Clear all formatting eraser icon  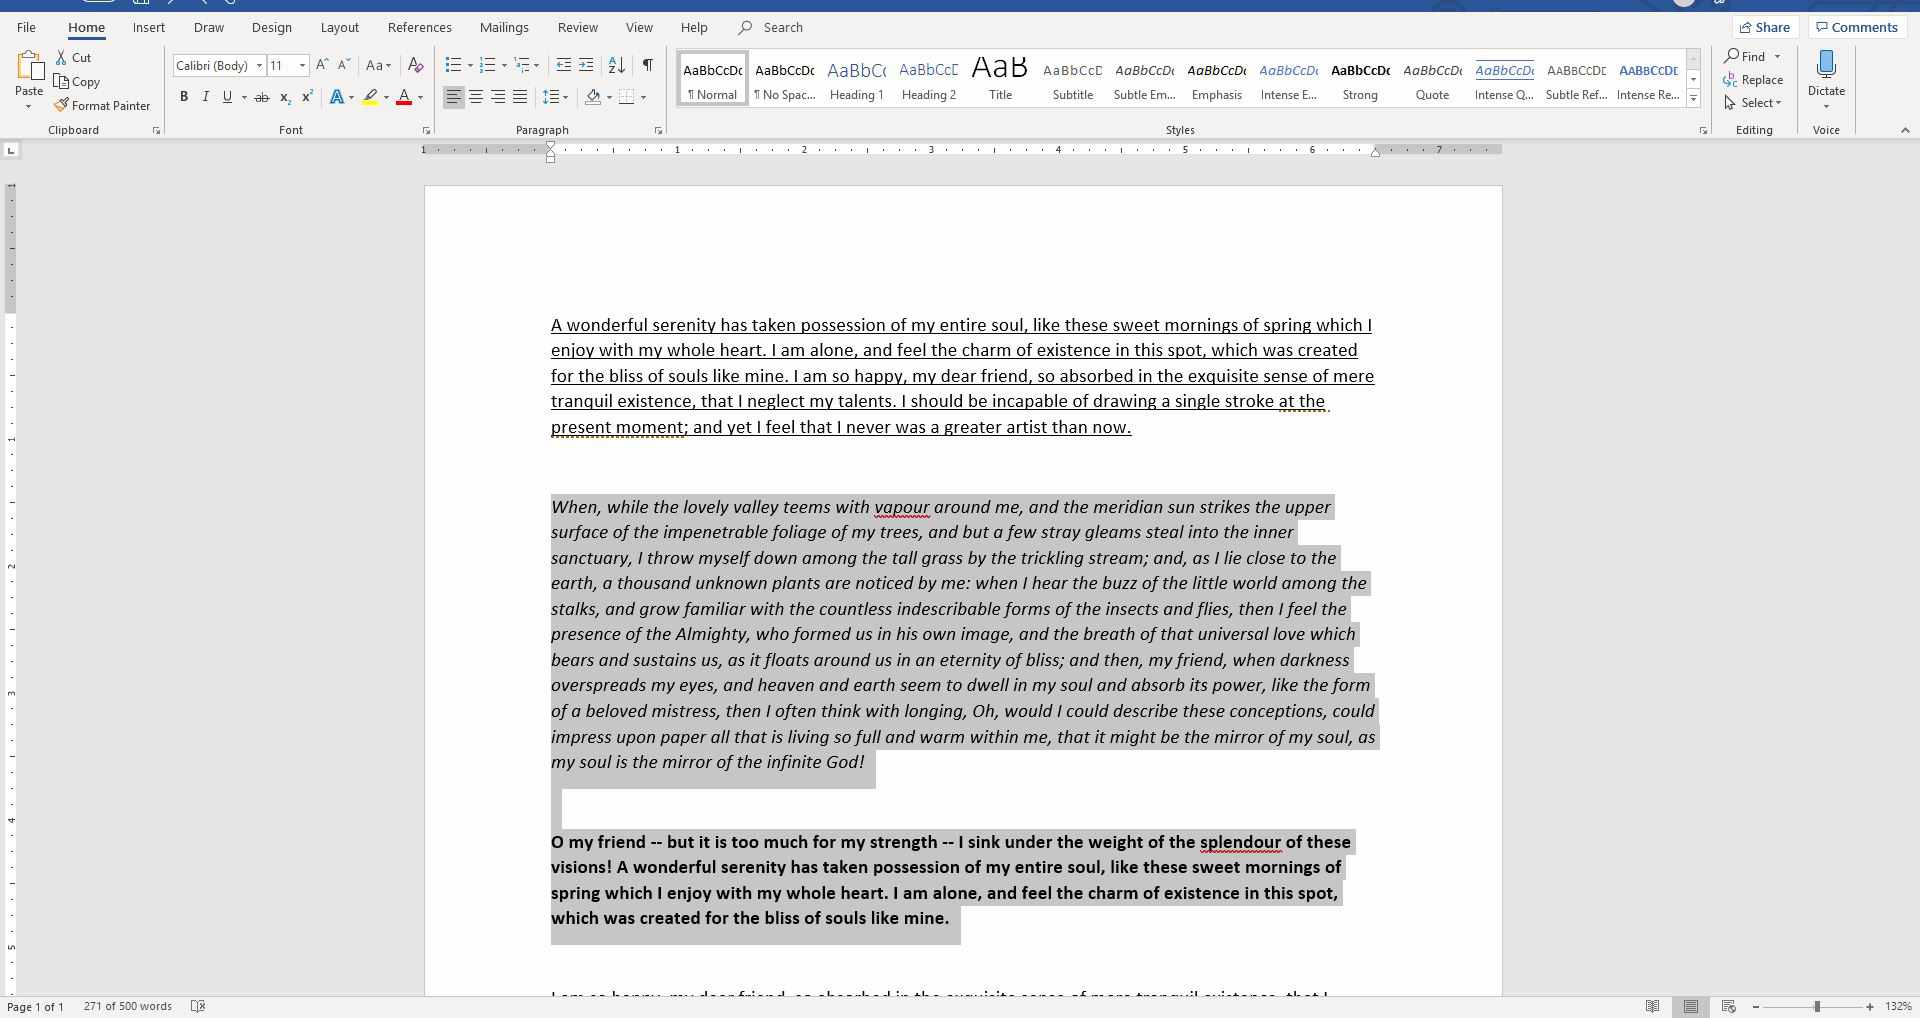[x=416, y=65]
